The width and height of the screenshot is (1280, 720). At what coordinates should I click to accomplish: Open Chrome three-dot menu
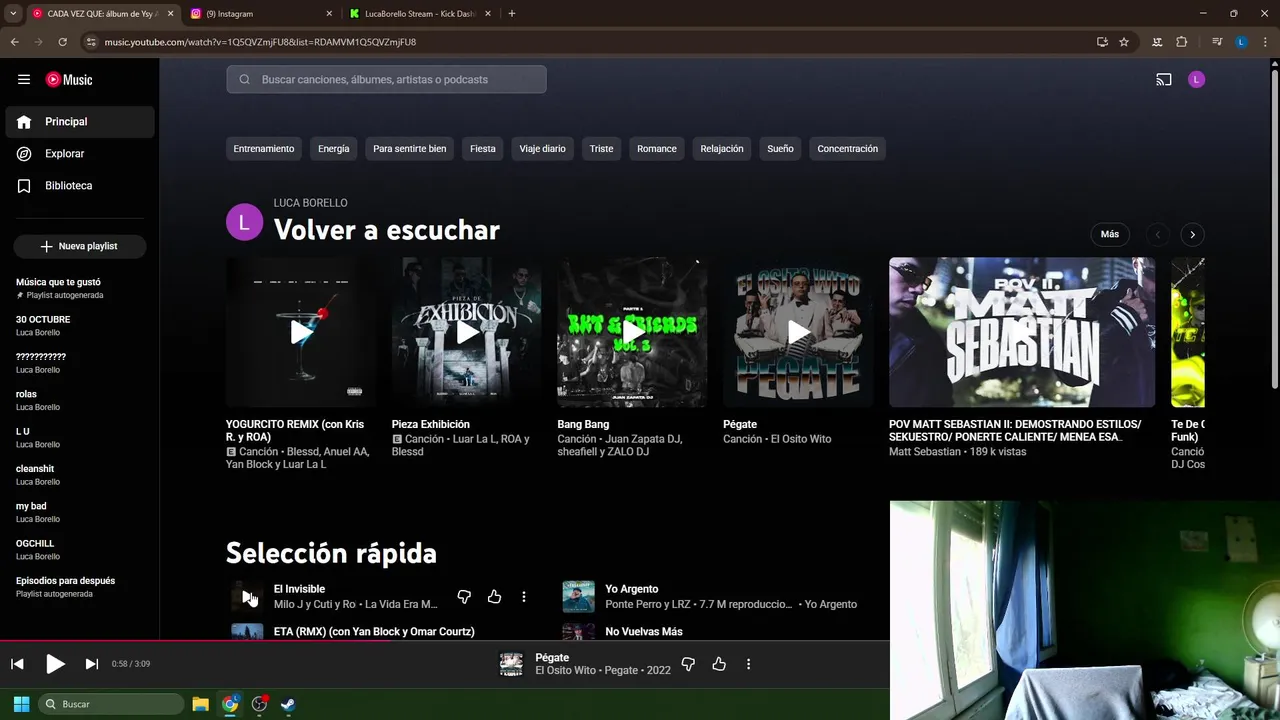point(1265,42)
